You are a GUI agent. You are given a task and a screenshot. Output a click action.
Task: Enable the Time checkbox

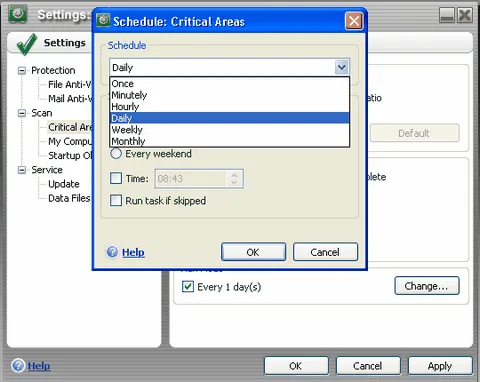pyautogui.click(x=116, y=178)
